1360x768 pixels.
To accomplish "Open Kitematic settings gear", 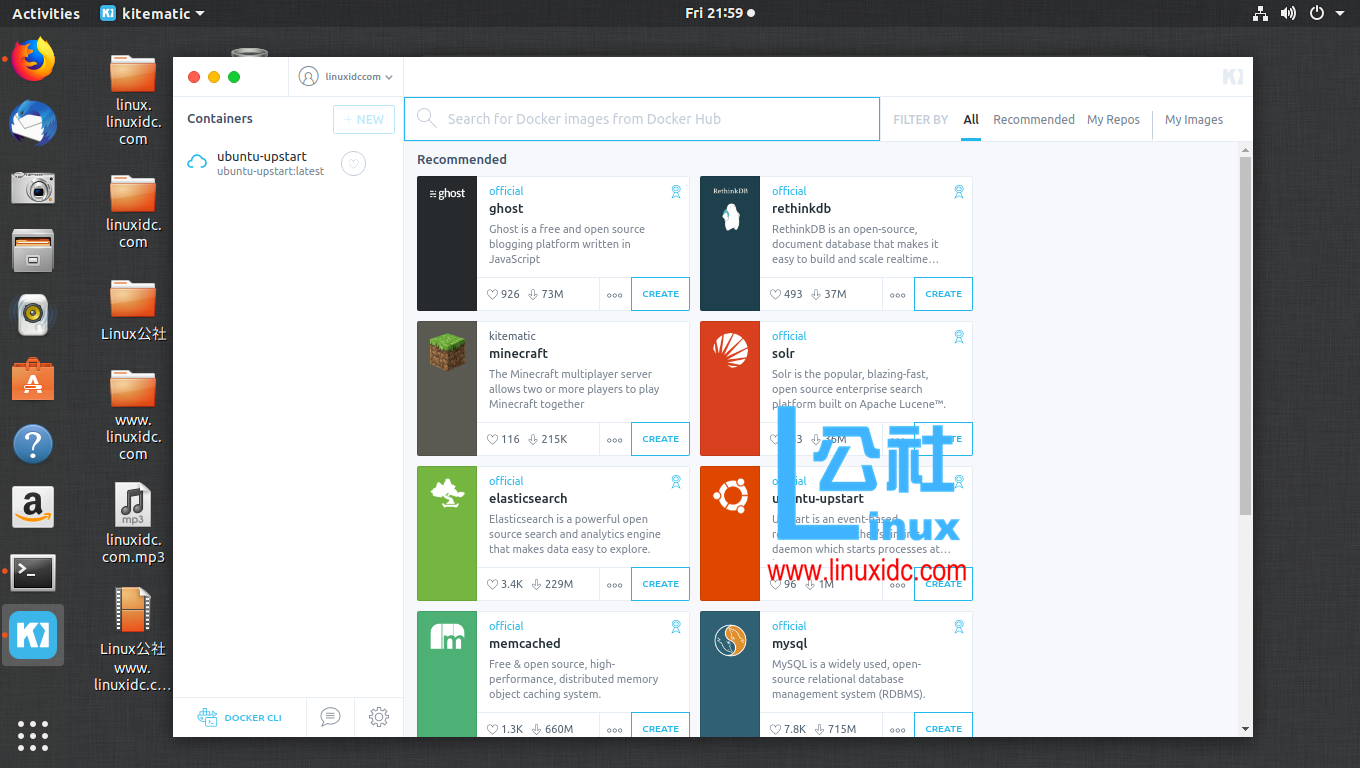I will (x=378, y=717).
